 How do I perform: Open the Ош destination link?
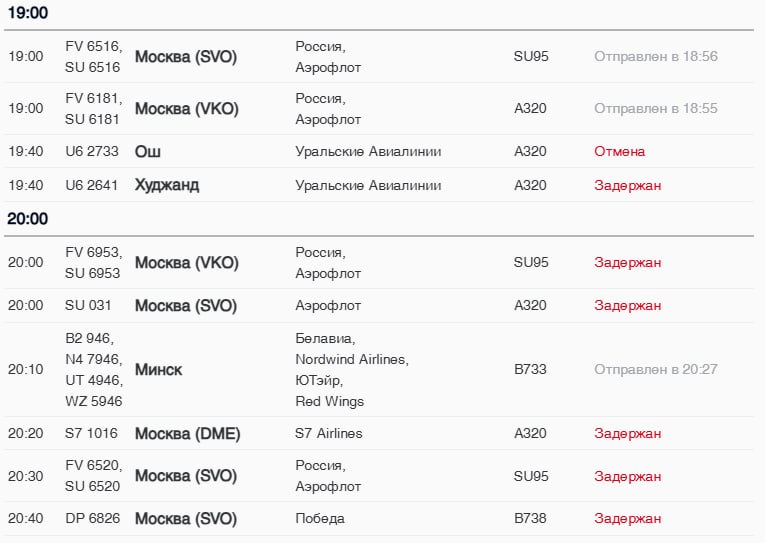pos(148,151)
